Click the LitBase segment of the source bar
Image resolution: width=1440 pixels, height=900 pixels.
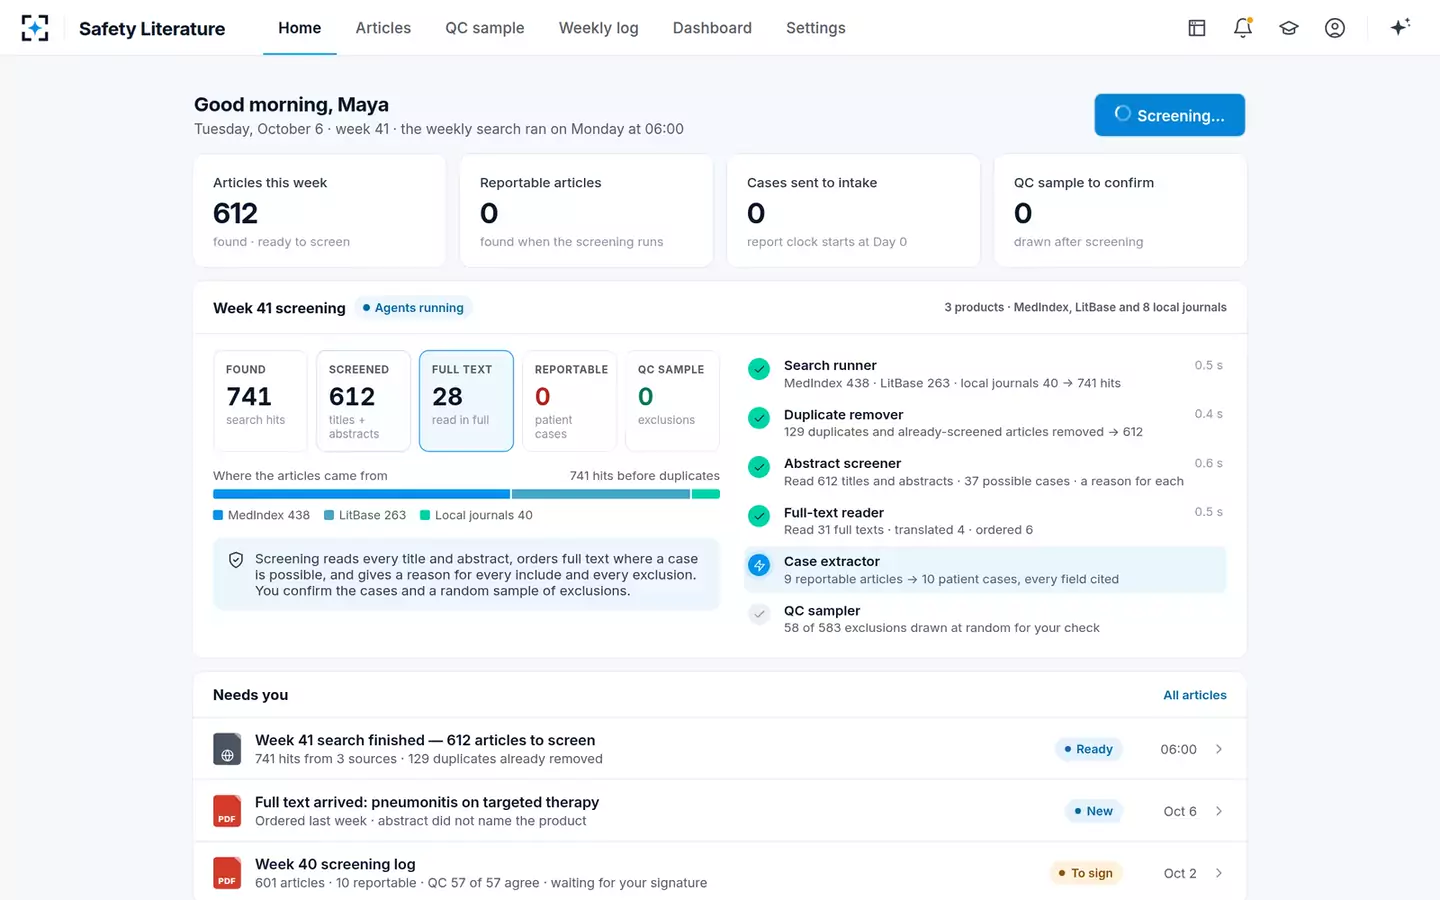[601, 494]
